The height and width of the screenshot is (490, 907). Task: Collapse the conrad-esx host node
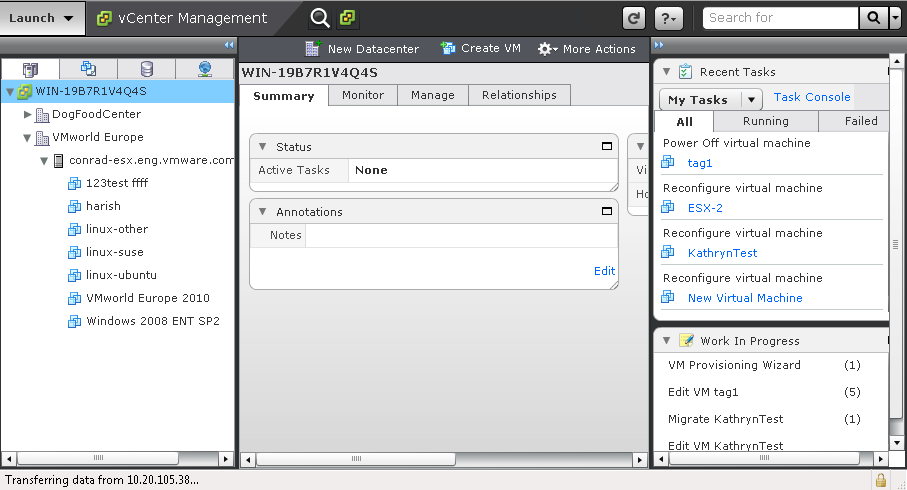(44, 161)
